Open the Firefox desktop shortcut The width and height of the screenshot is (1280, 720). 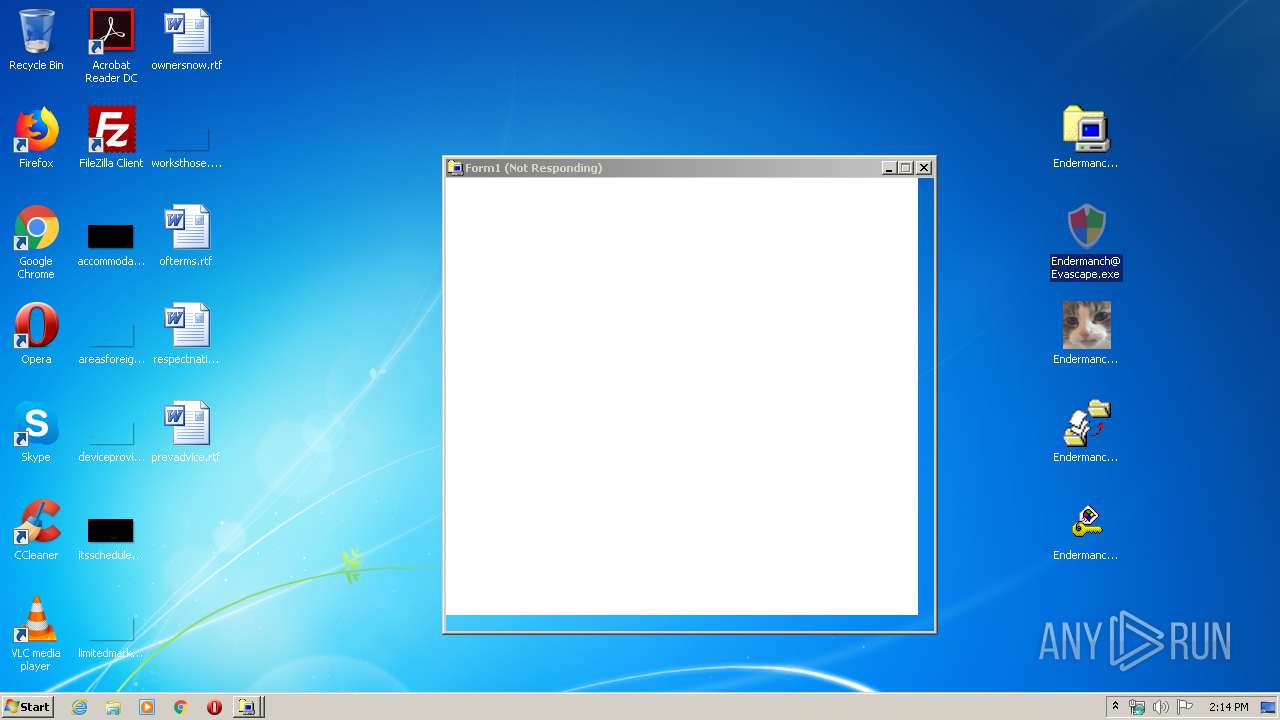36,138
